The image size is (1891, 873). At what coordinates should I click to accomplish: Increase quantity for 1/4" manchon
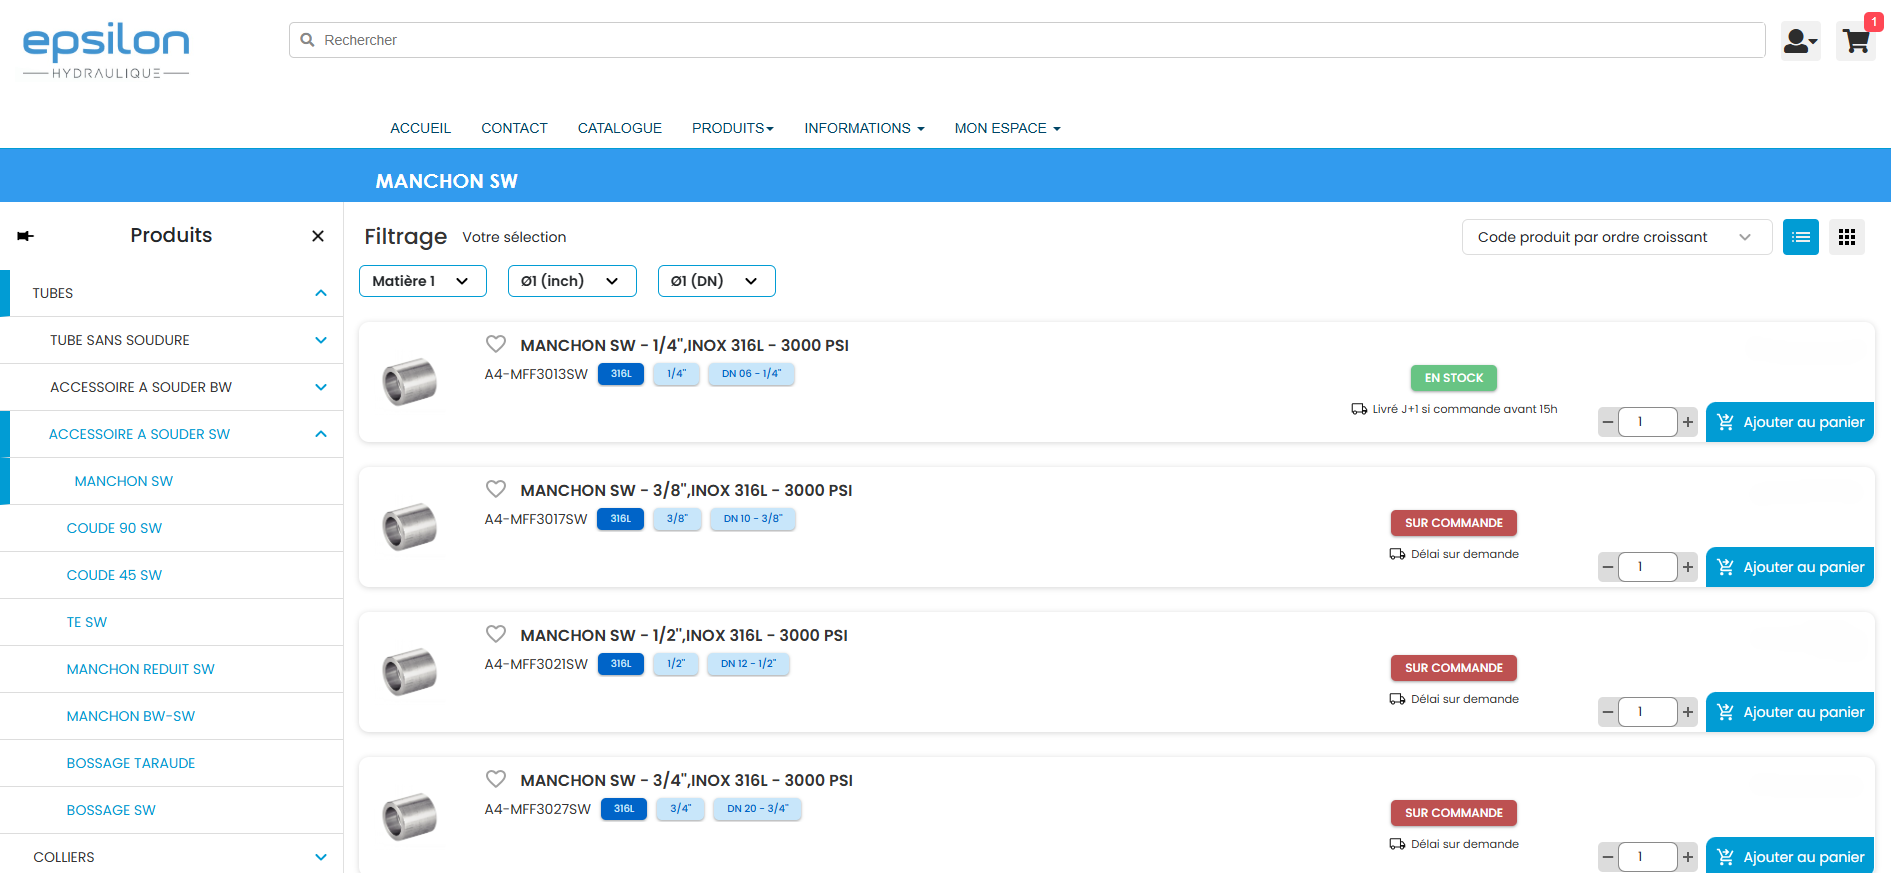click(1688, 422)
